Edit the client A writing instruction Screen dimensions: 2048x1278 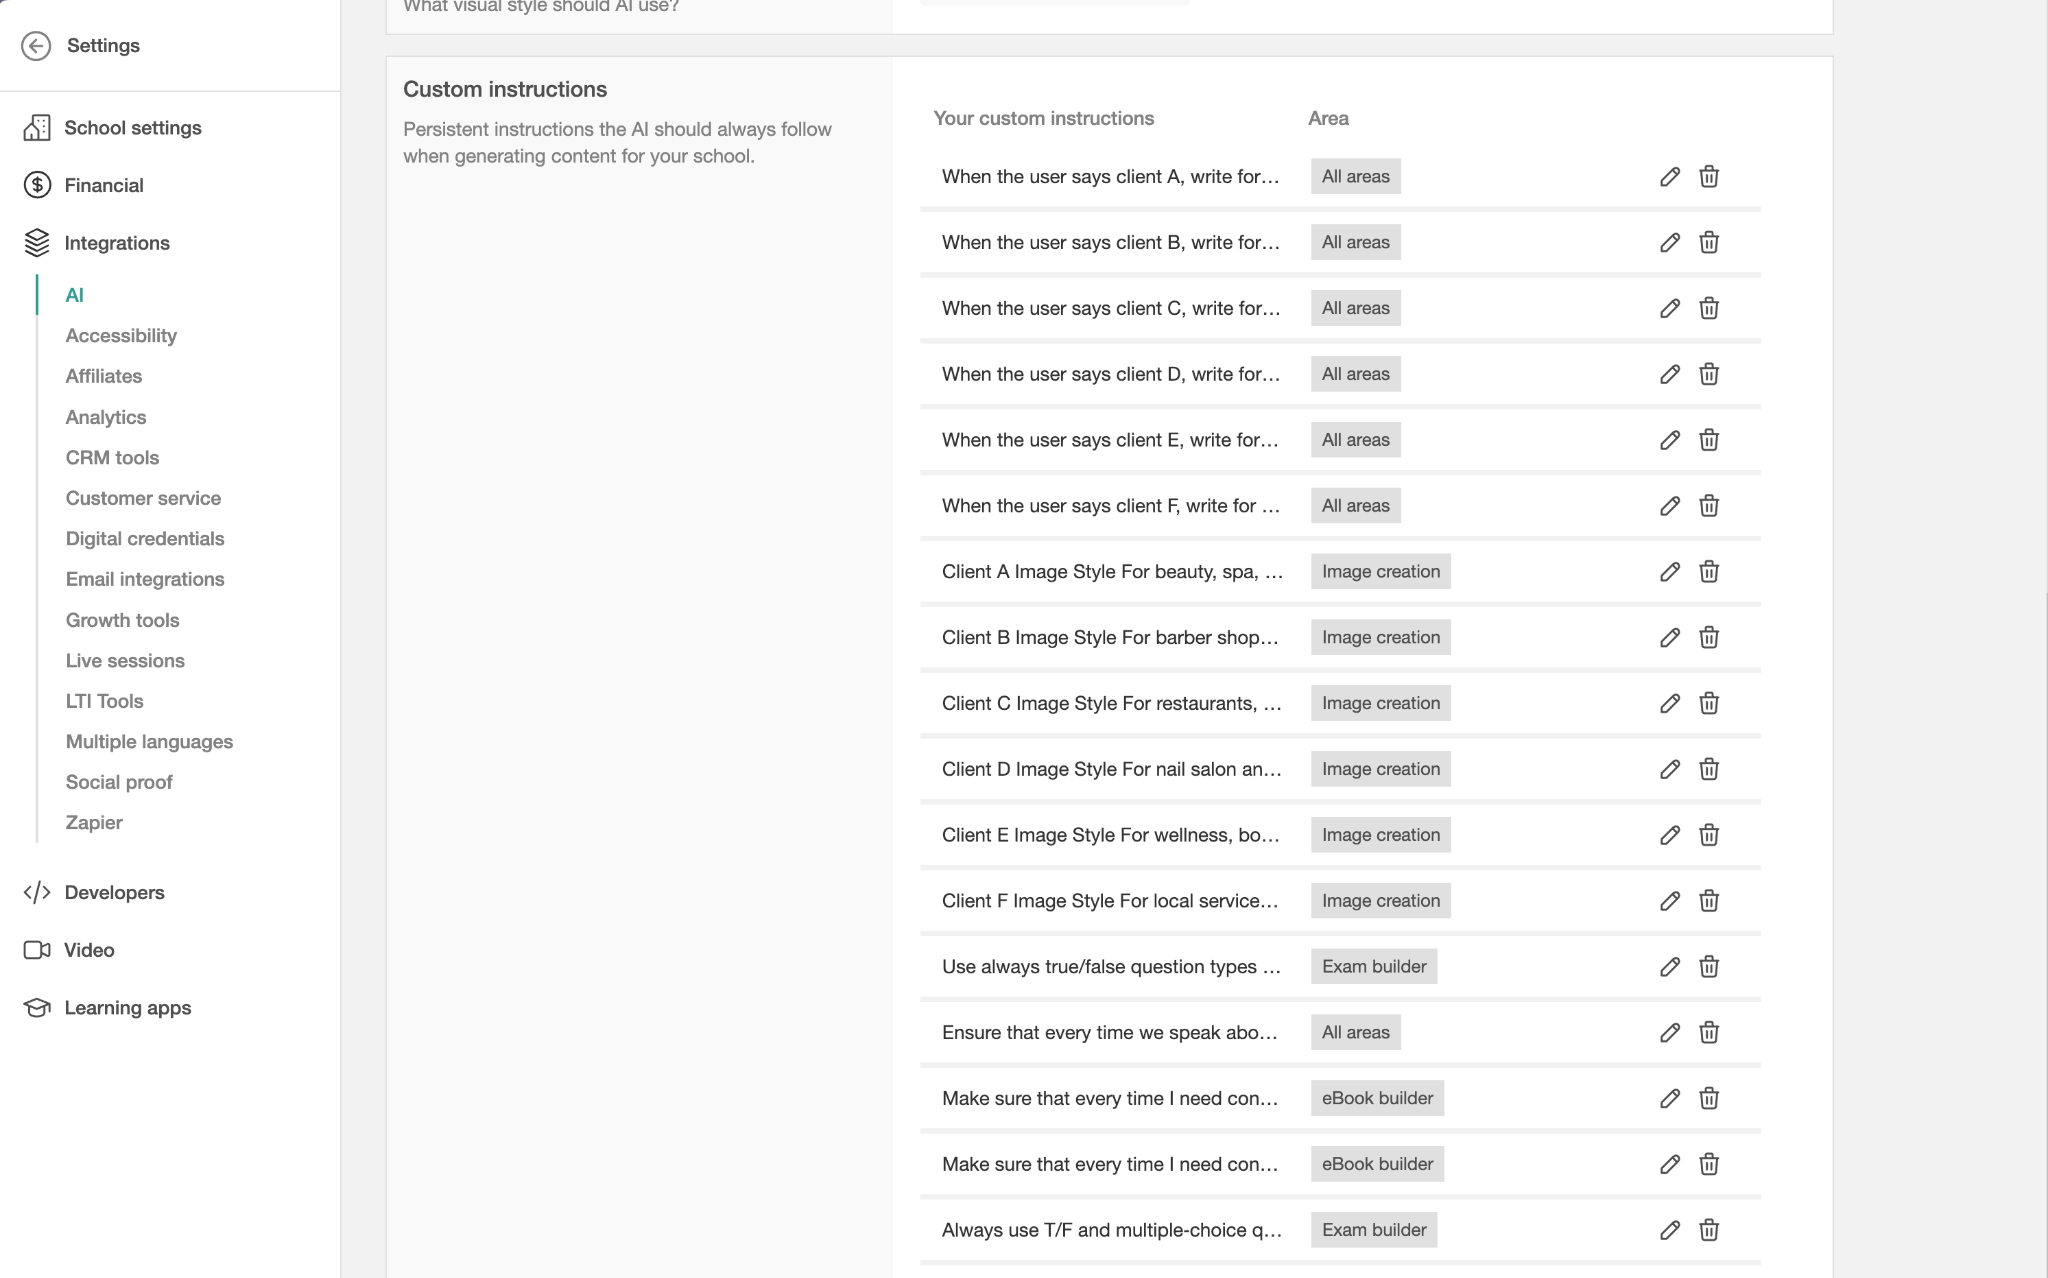click(x=1670, y=177)
